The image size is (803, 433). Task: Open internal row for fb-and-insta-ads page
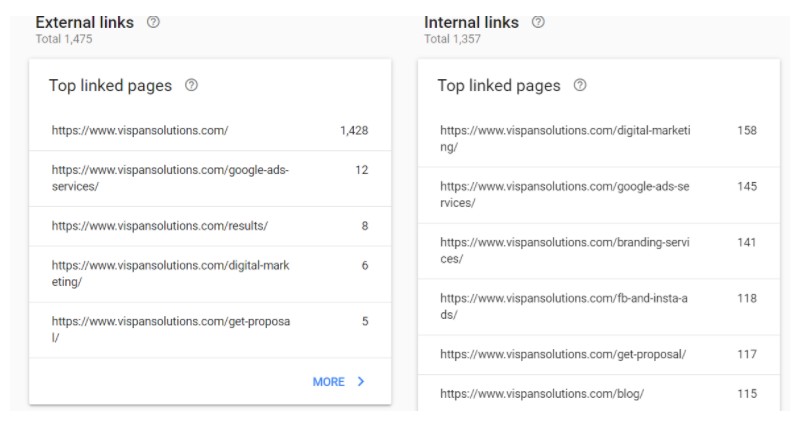599,307
